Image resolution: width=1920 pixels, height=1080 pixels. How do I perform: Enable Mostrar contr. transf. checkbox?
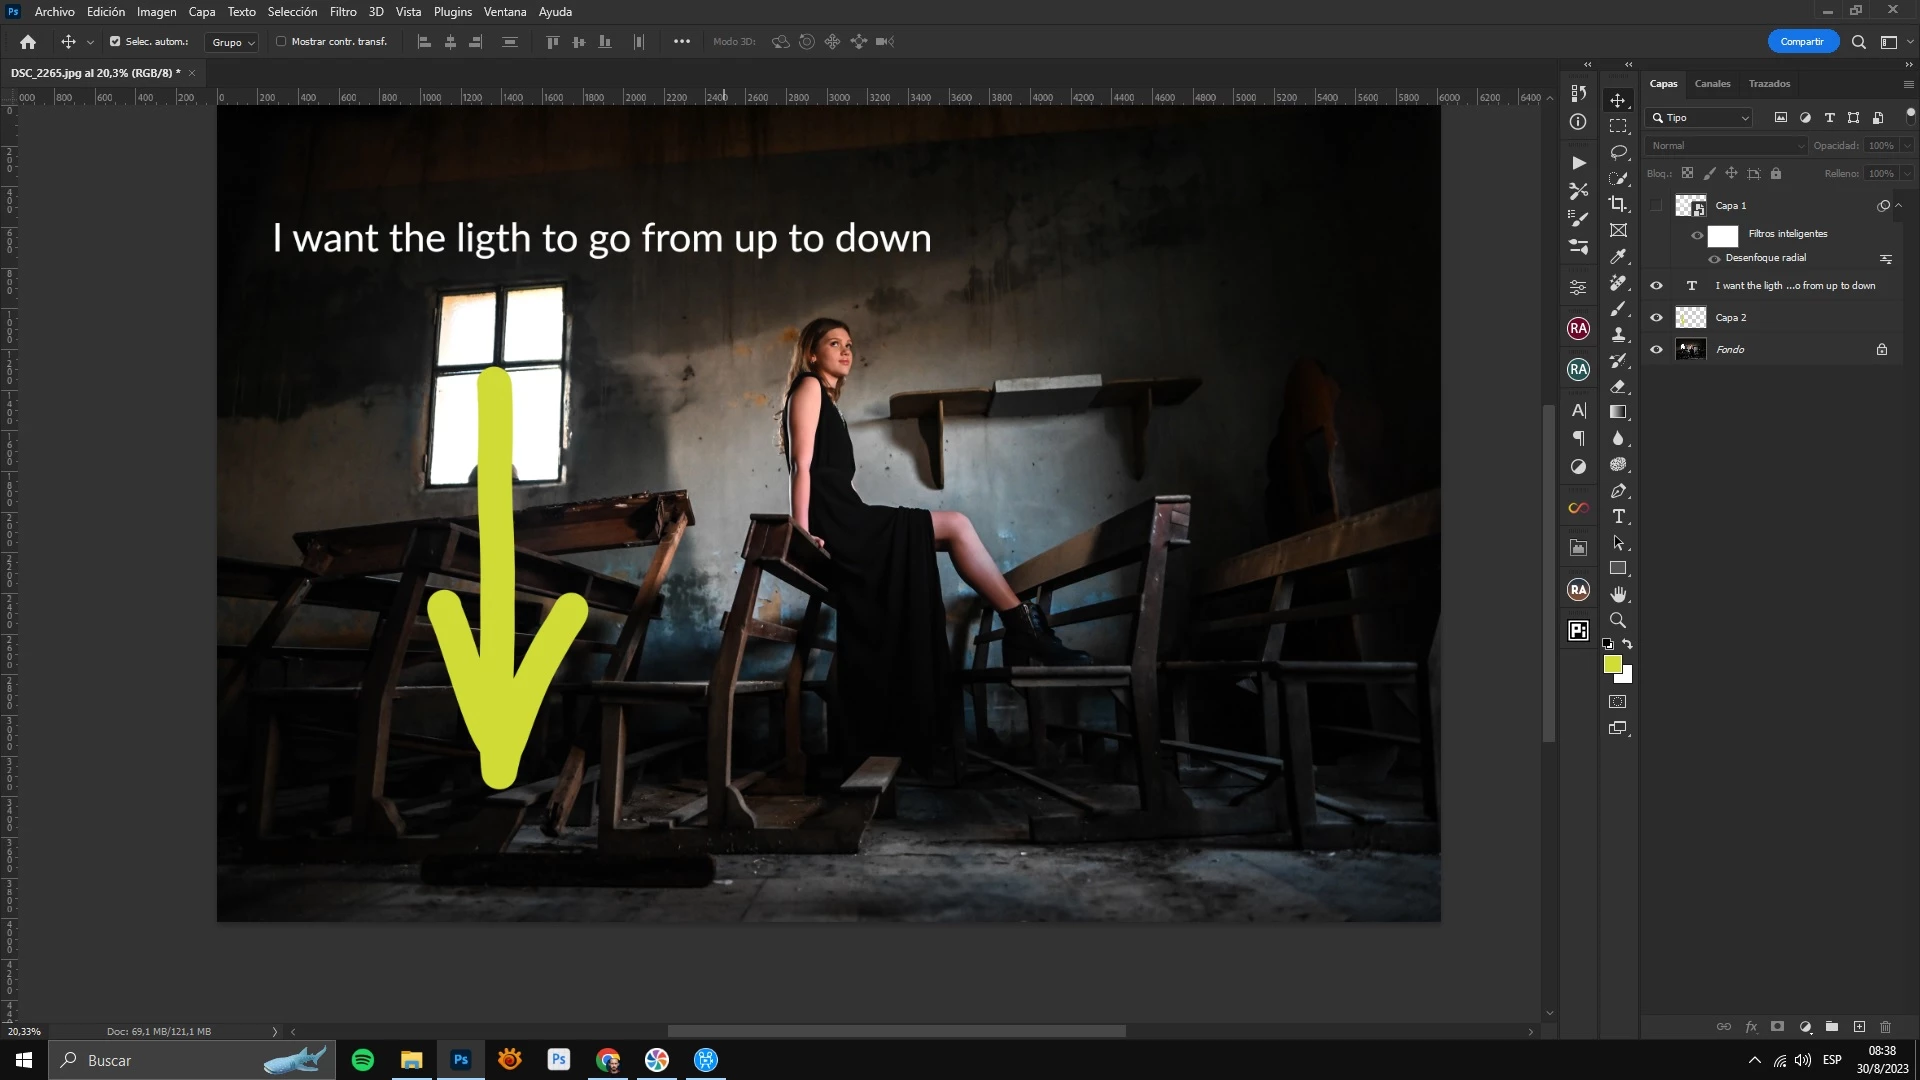point(281,42)
